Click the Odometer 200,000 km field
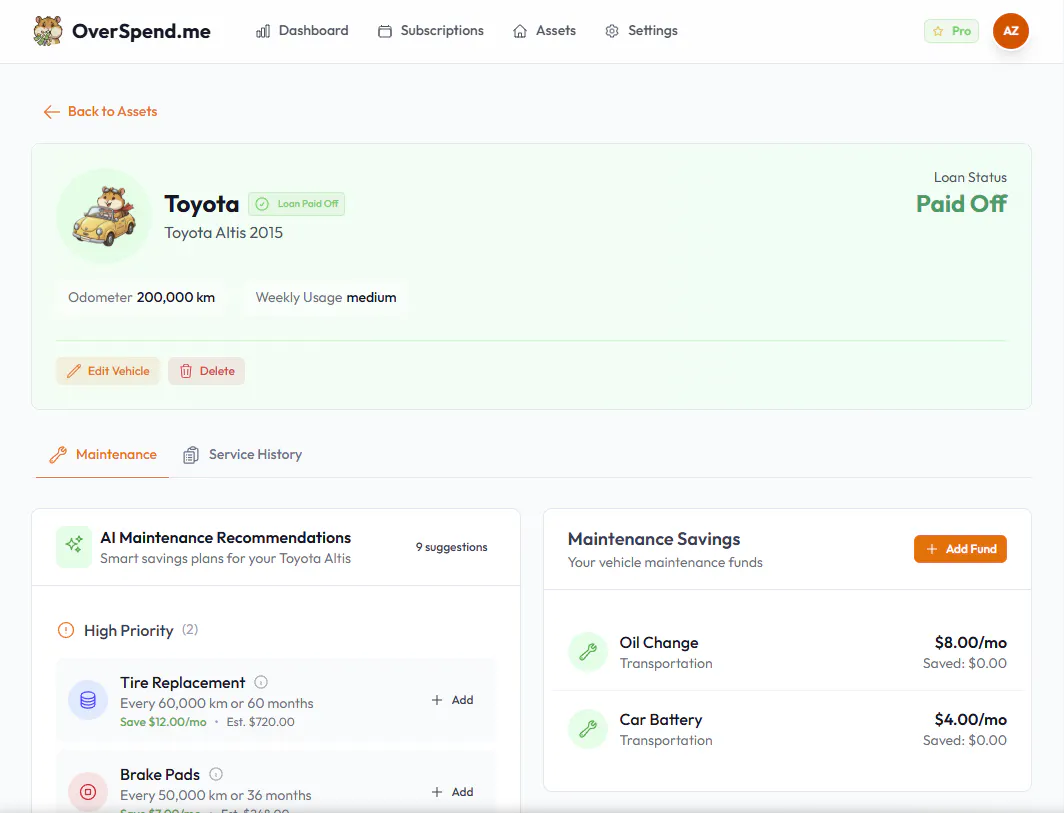The width and height of the screenshot is (1064, 813). [141, 297]
